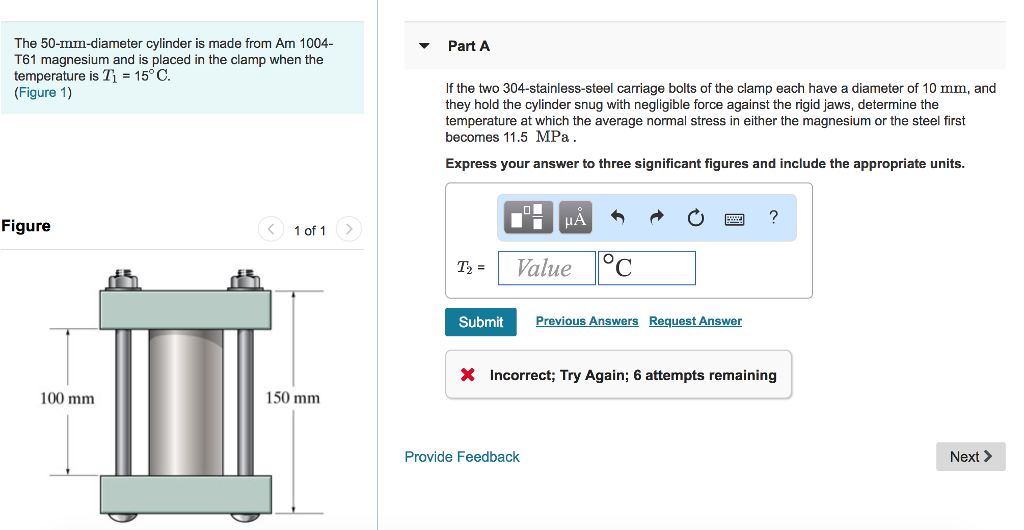Open the templates fraction tool icon

point(528,217)
